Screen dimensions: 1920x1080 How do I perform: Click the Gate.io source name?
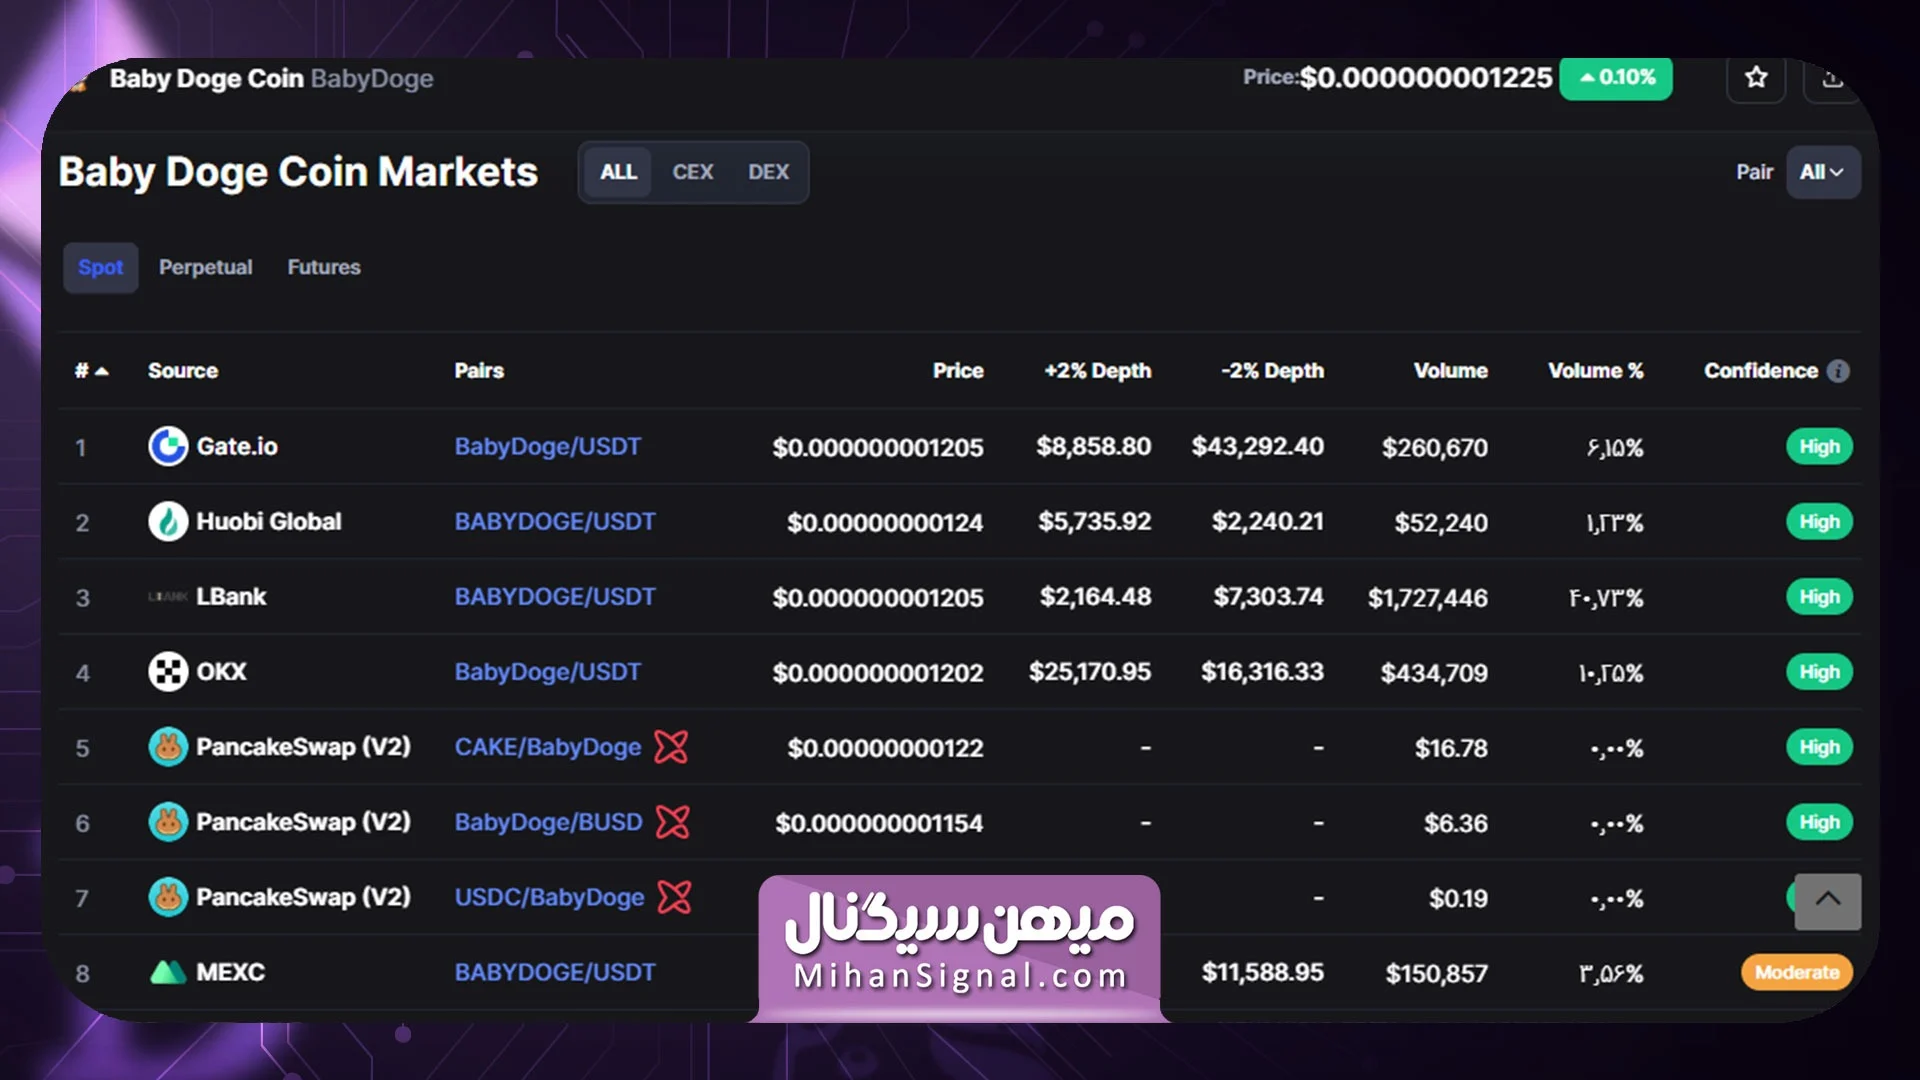point(237,446)
